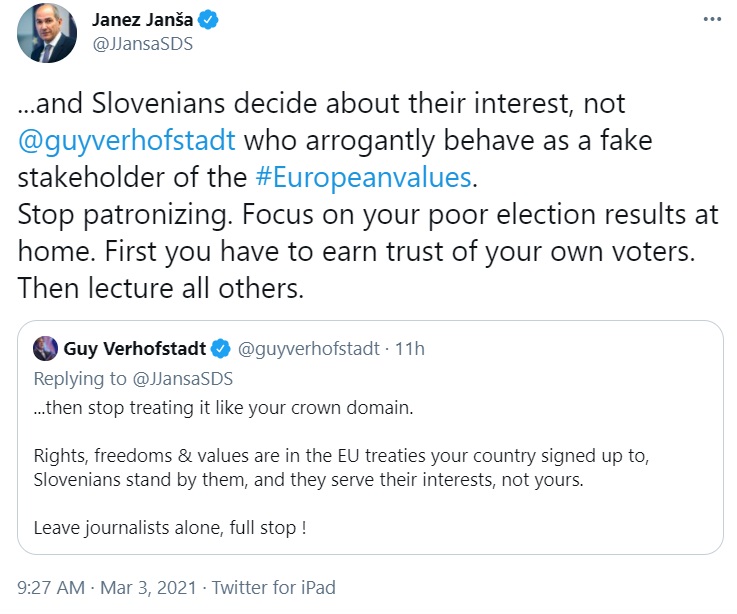Click the "Then lecture all others." line
Image resolution: width=737 pixels, height=614 pixels.
(x=161, y=288)
